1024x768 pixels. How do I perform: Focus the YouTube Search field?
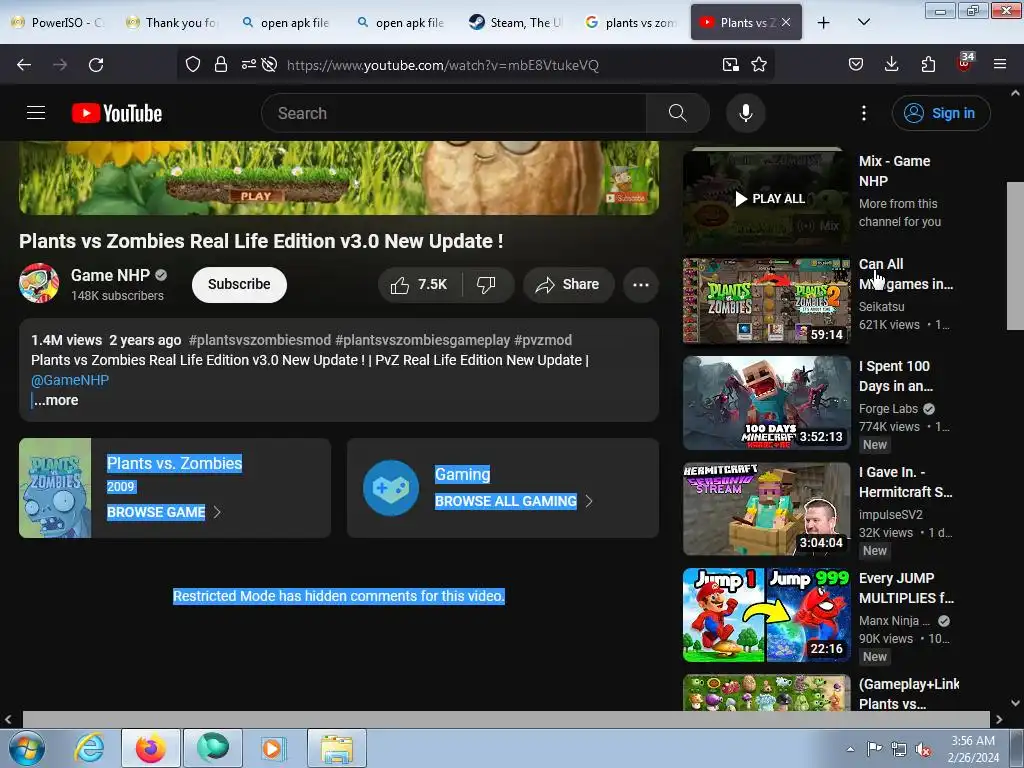[454, 113]
